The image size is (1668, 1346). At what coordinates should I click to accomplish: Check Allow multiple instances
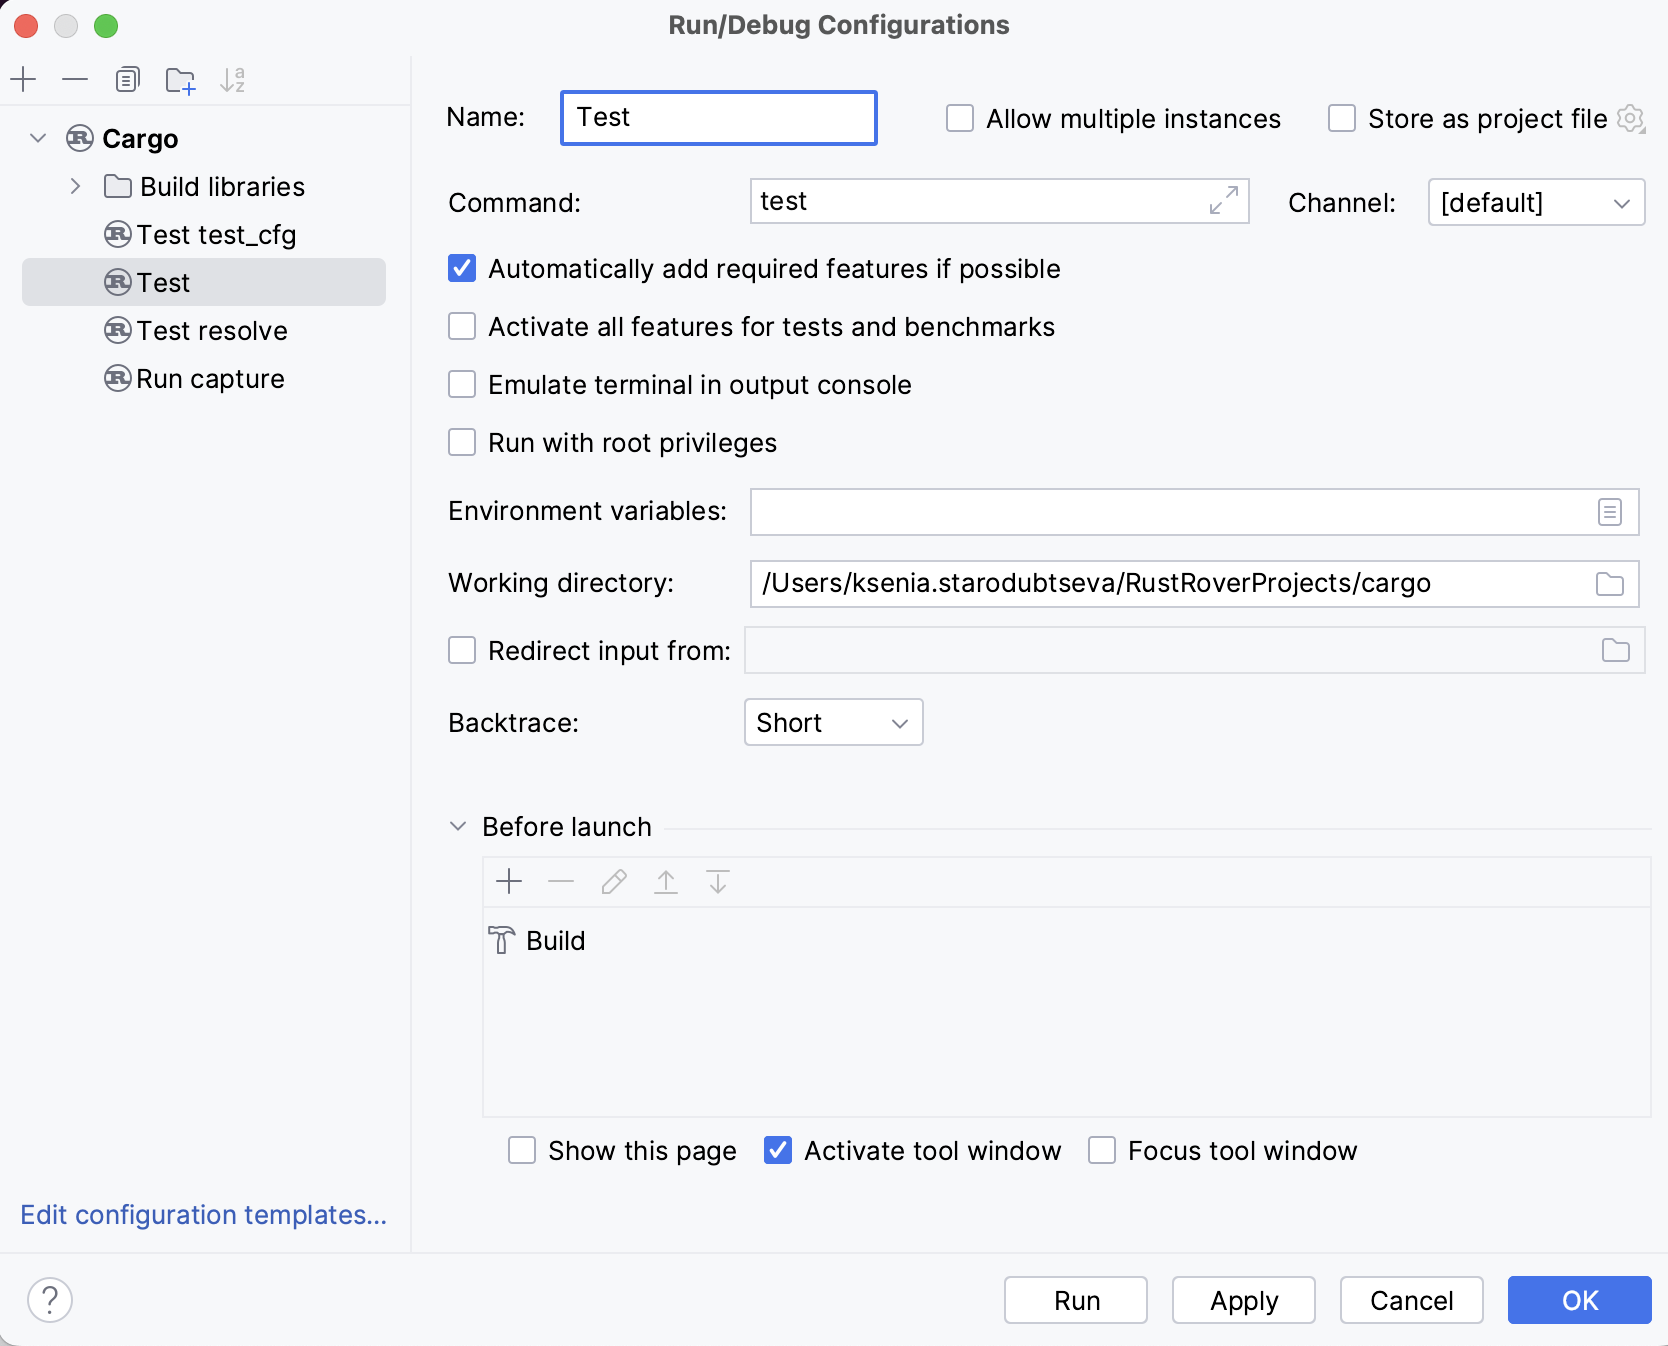959,118
